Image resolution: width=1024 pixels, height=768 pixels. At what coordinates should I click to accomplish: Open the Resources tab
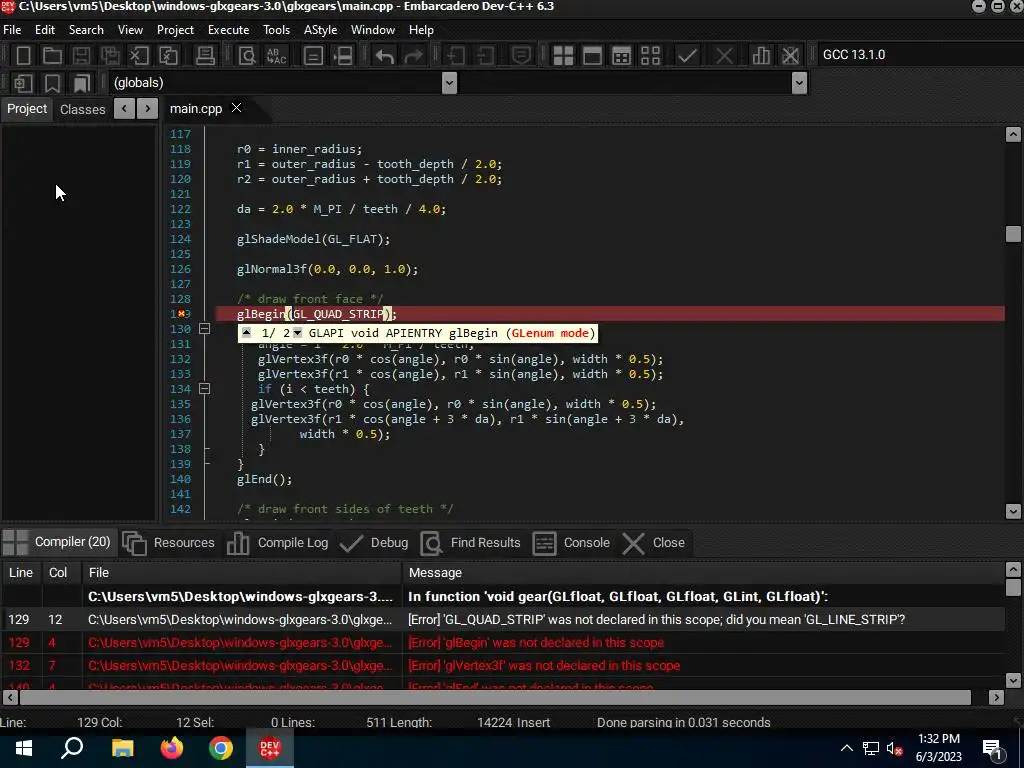pyautogui.click(x=168, y=543)
